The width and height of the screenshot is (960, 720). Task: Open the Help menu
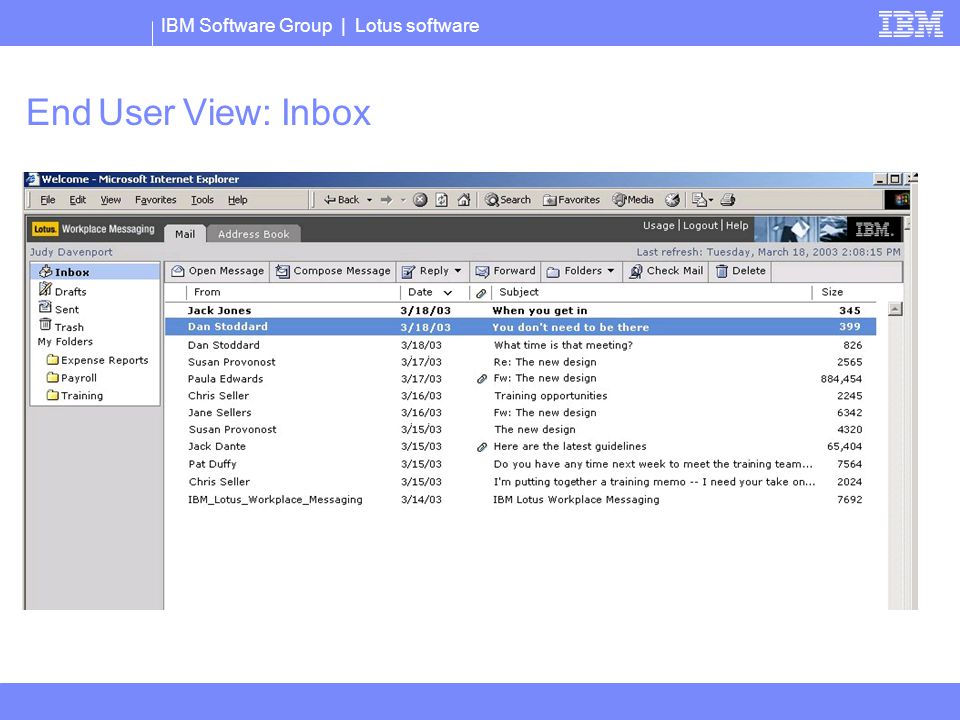point(238,200)
